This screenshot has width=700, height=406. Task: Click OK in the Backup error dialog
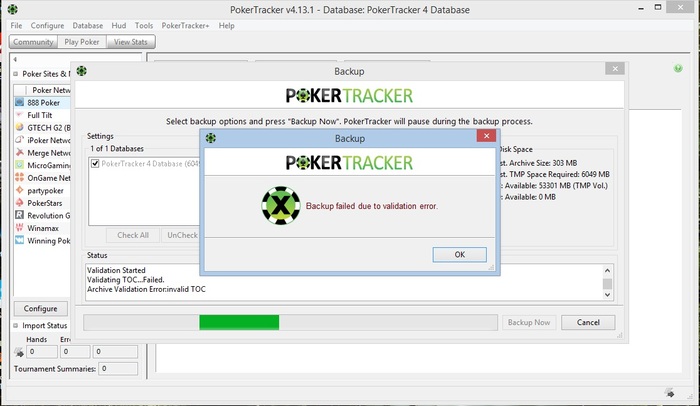pos(459,255)
